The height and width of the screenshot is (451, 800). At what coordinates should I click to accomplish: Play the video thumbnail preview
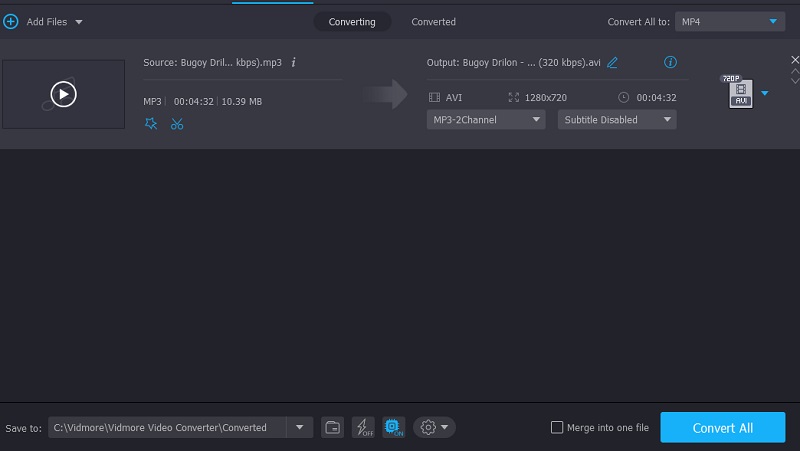pos(63,94)
